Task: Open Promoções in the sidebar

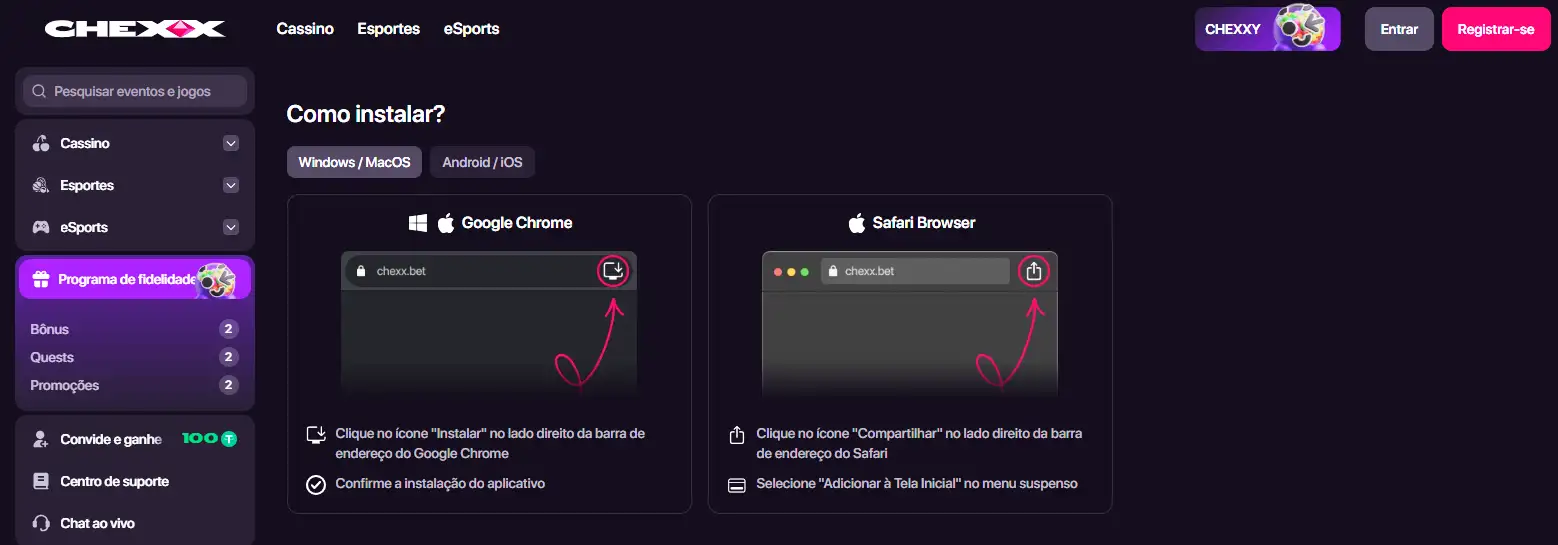Action: [65, 385]
